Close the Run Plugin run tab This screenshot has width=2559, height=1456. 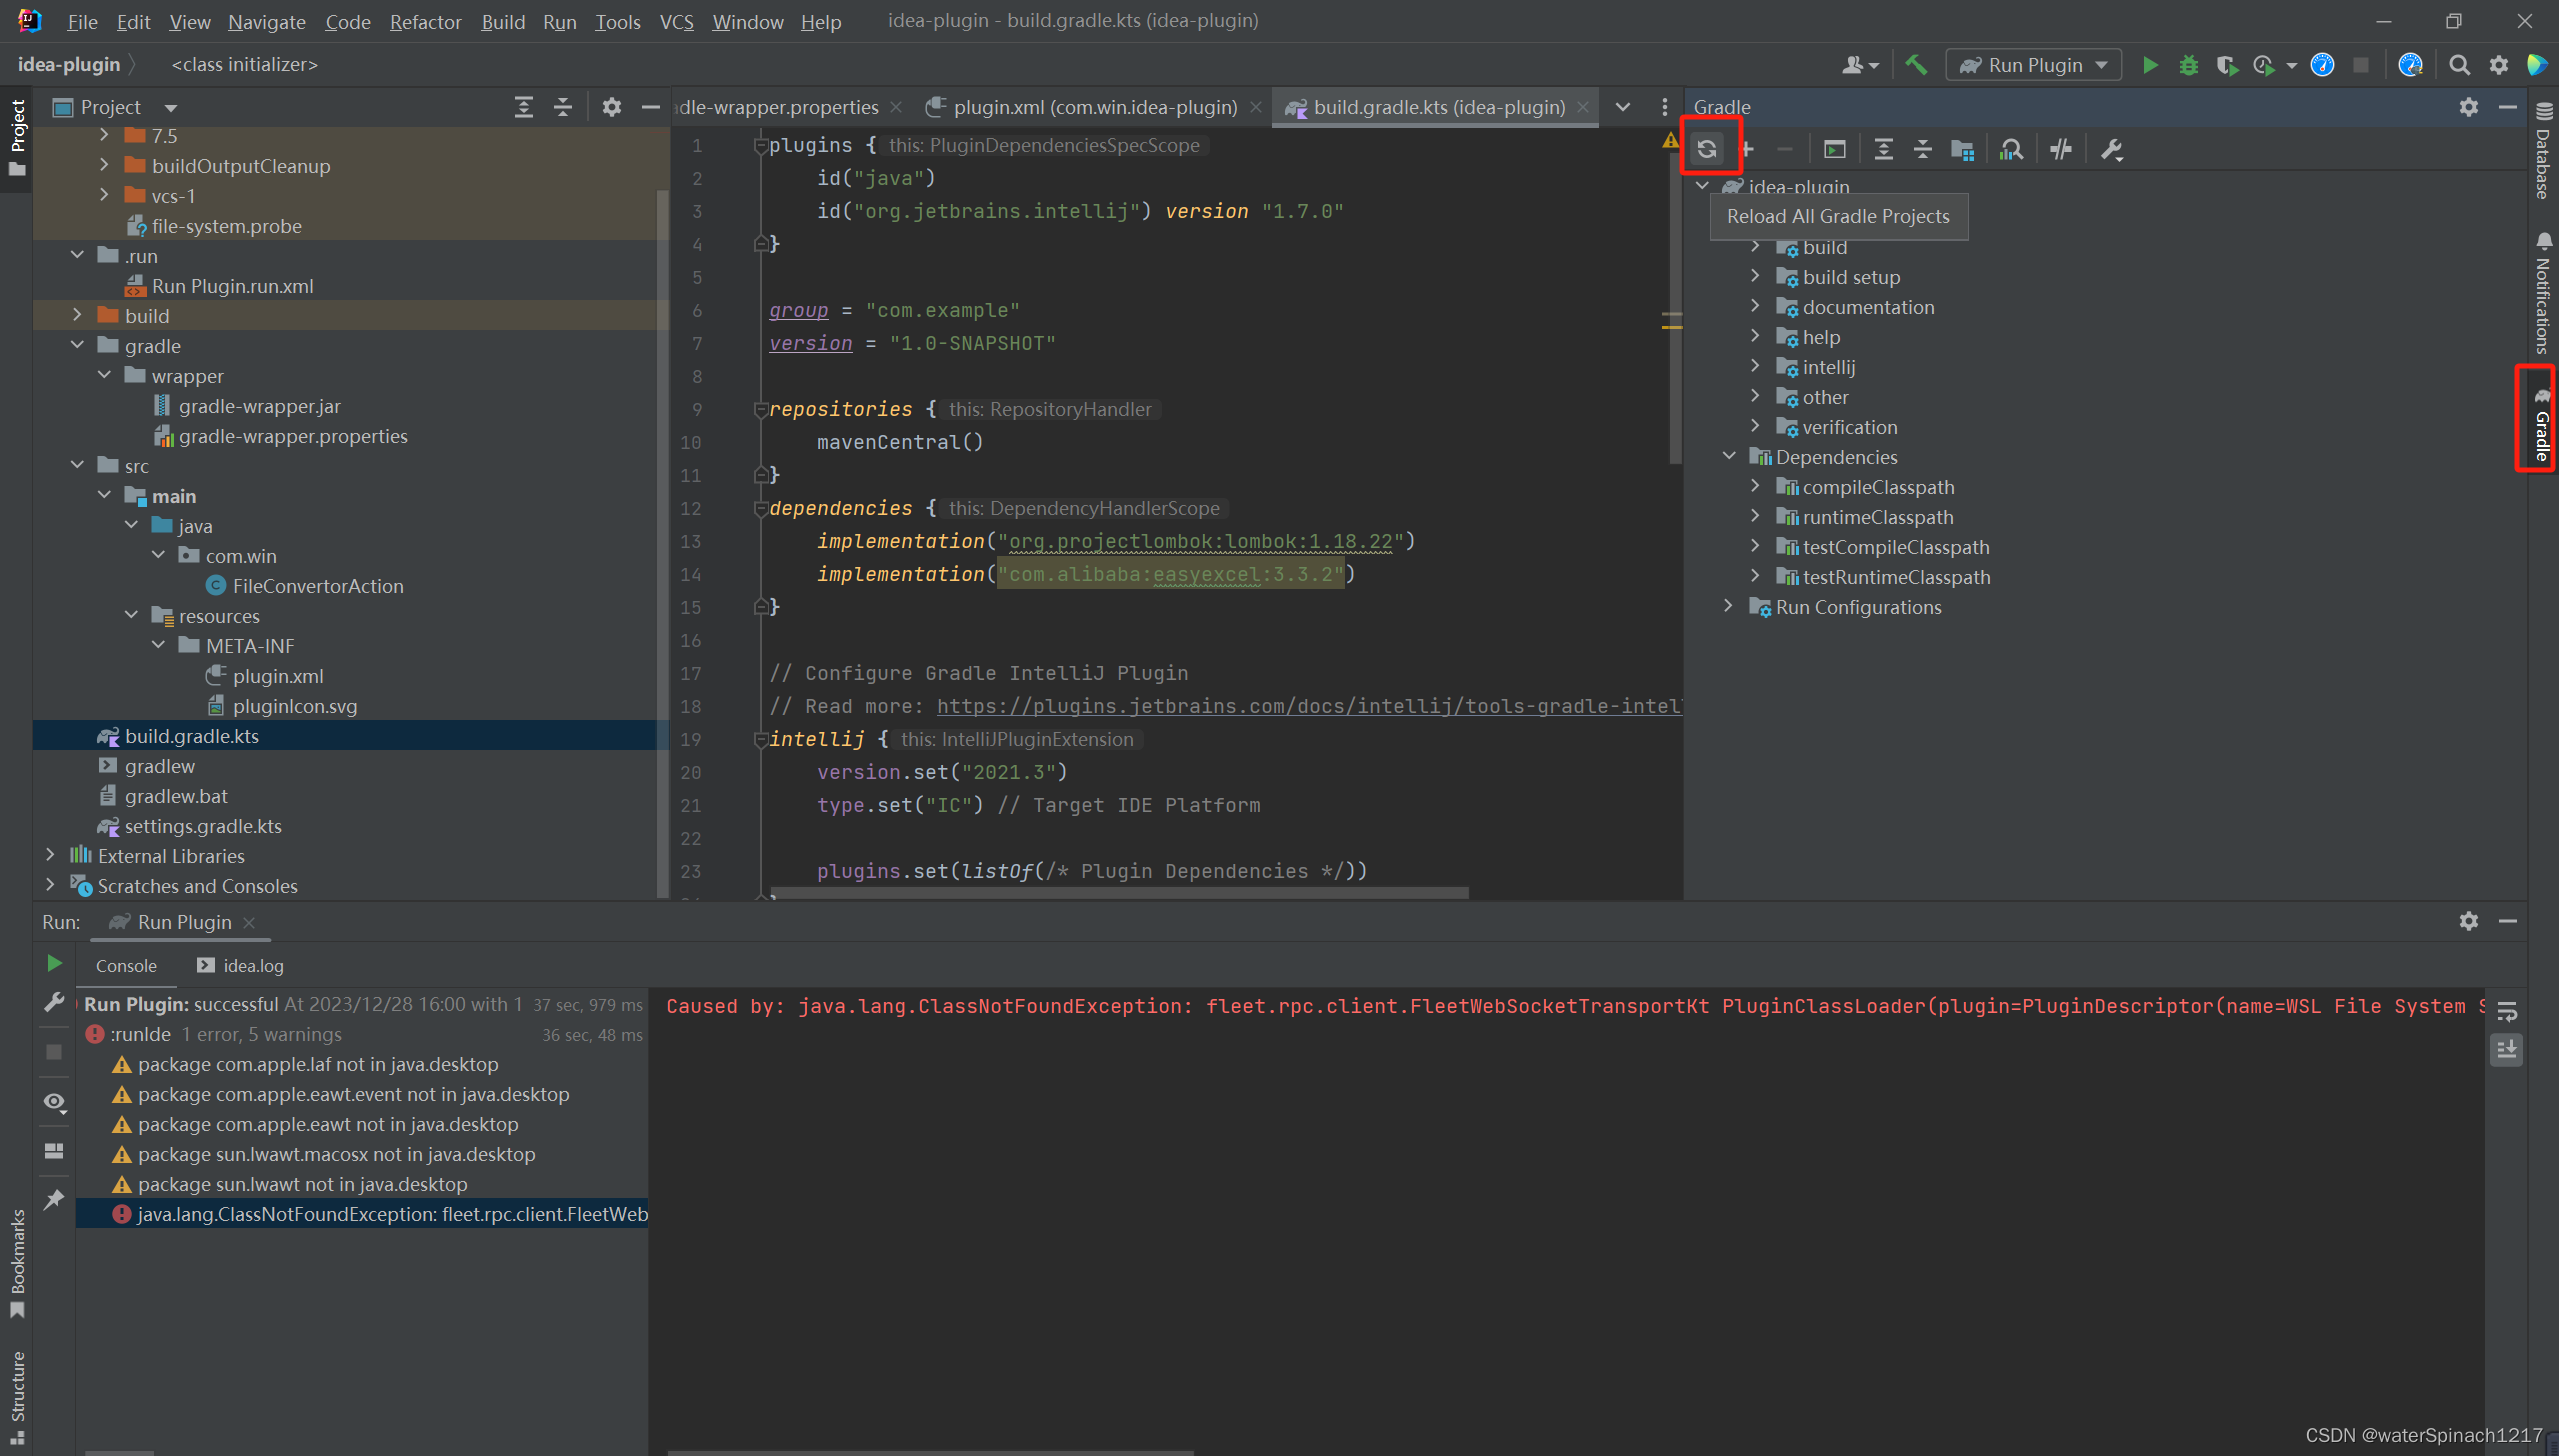click(249, 922)
